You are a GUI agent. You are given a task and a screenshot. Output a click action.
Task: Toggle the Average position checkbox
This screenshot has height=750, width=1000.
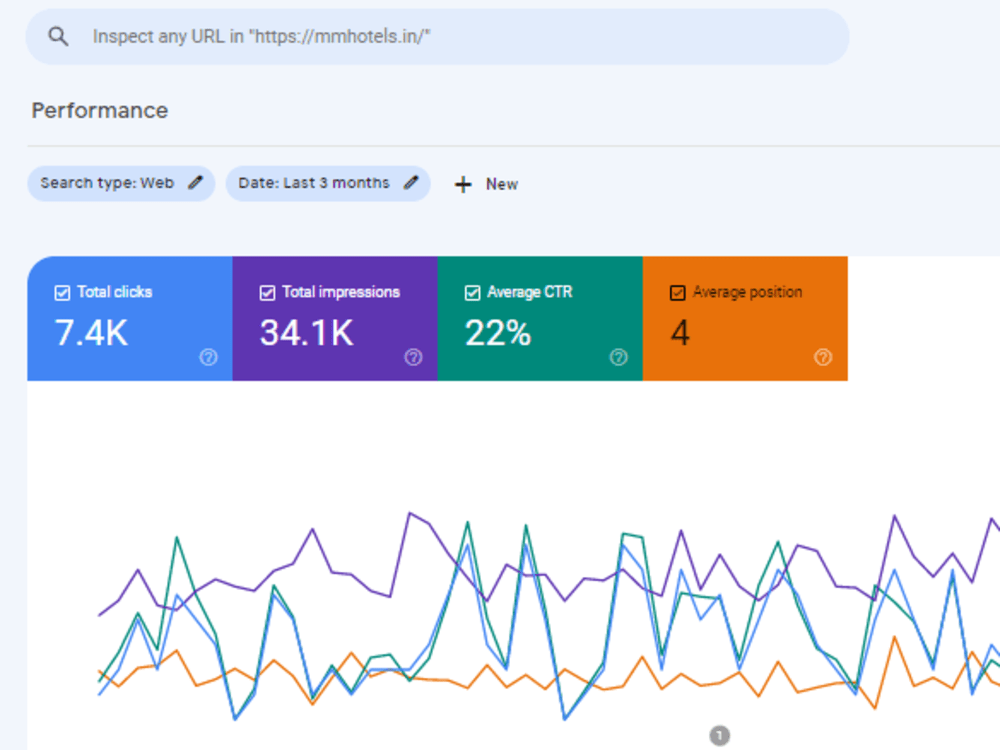click(677, 293)
